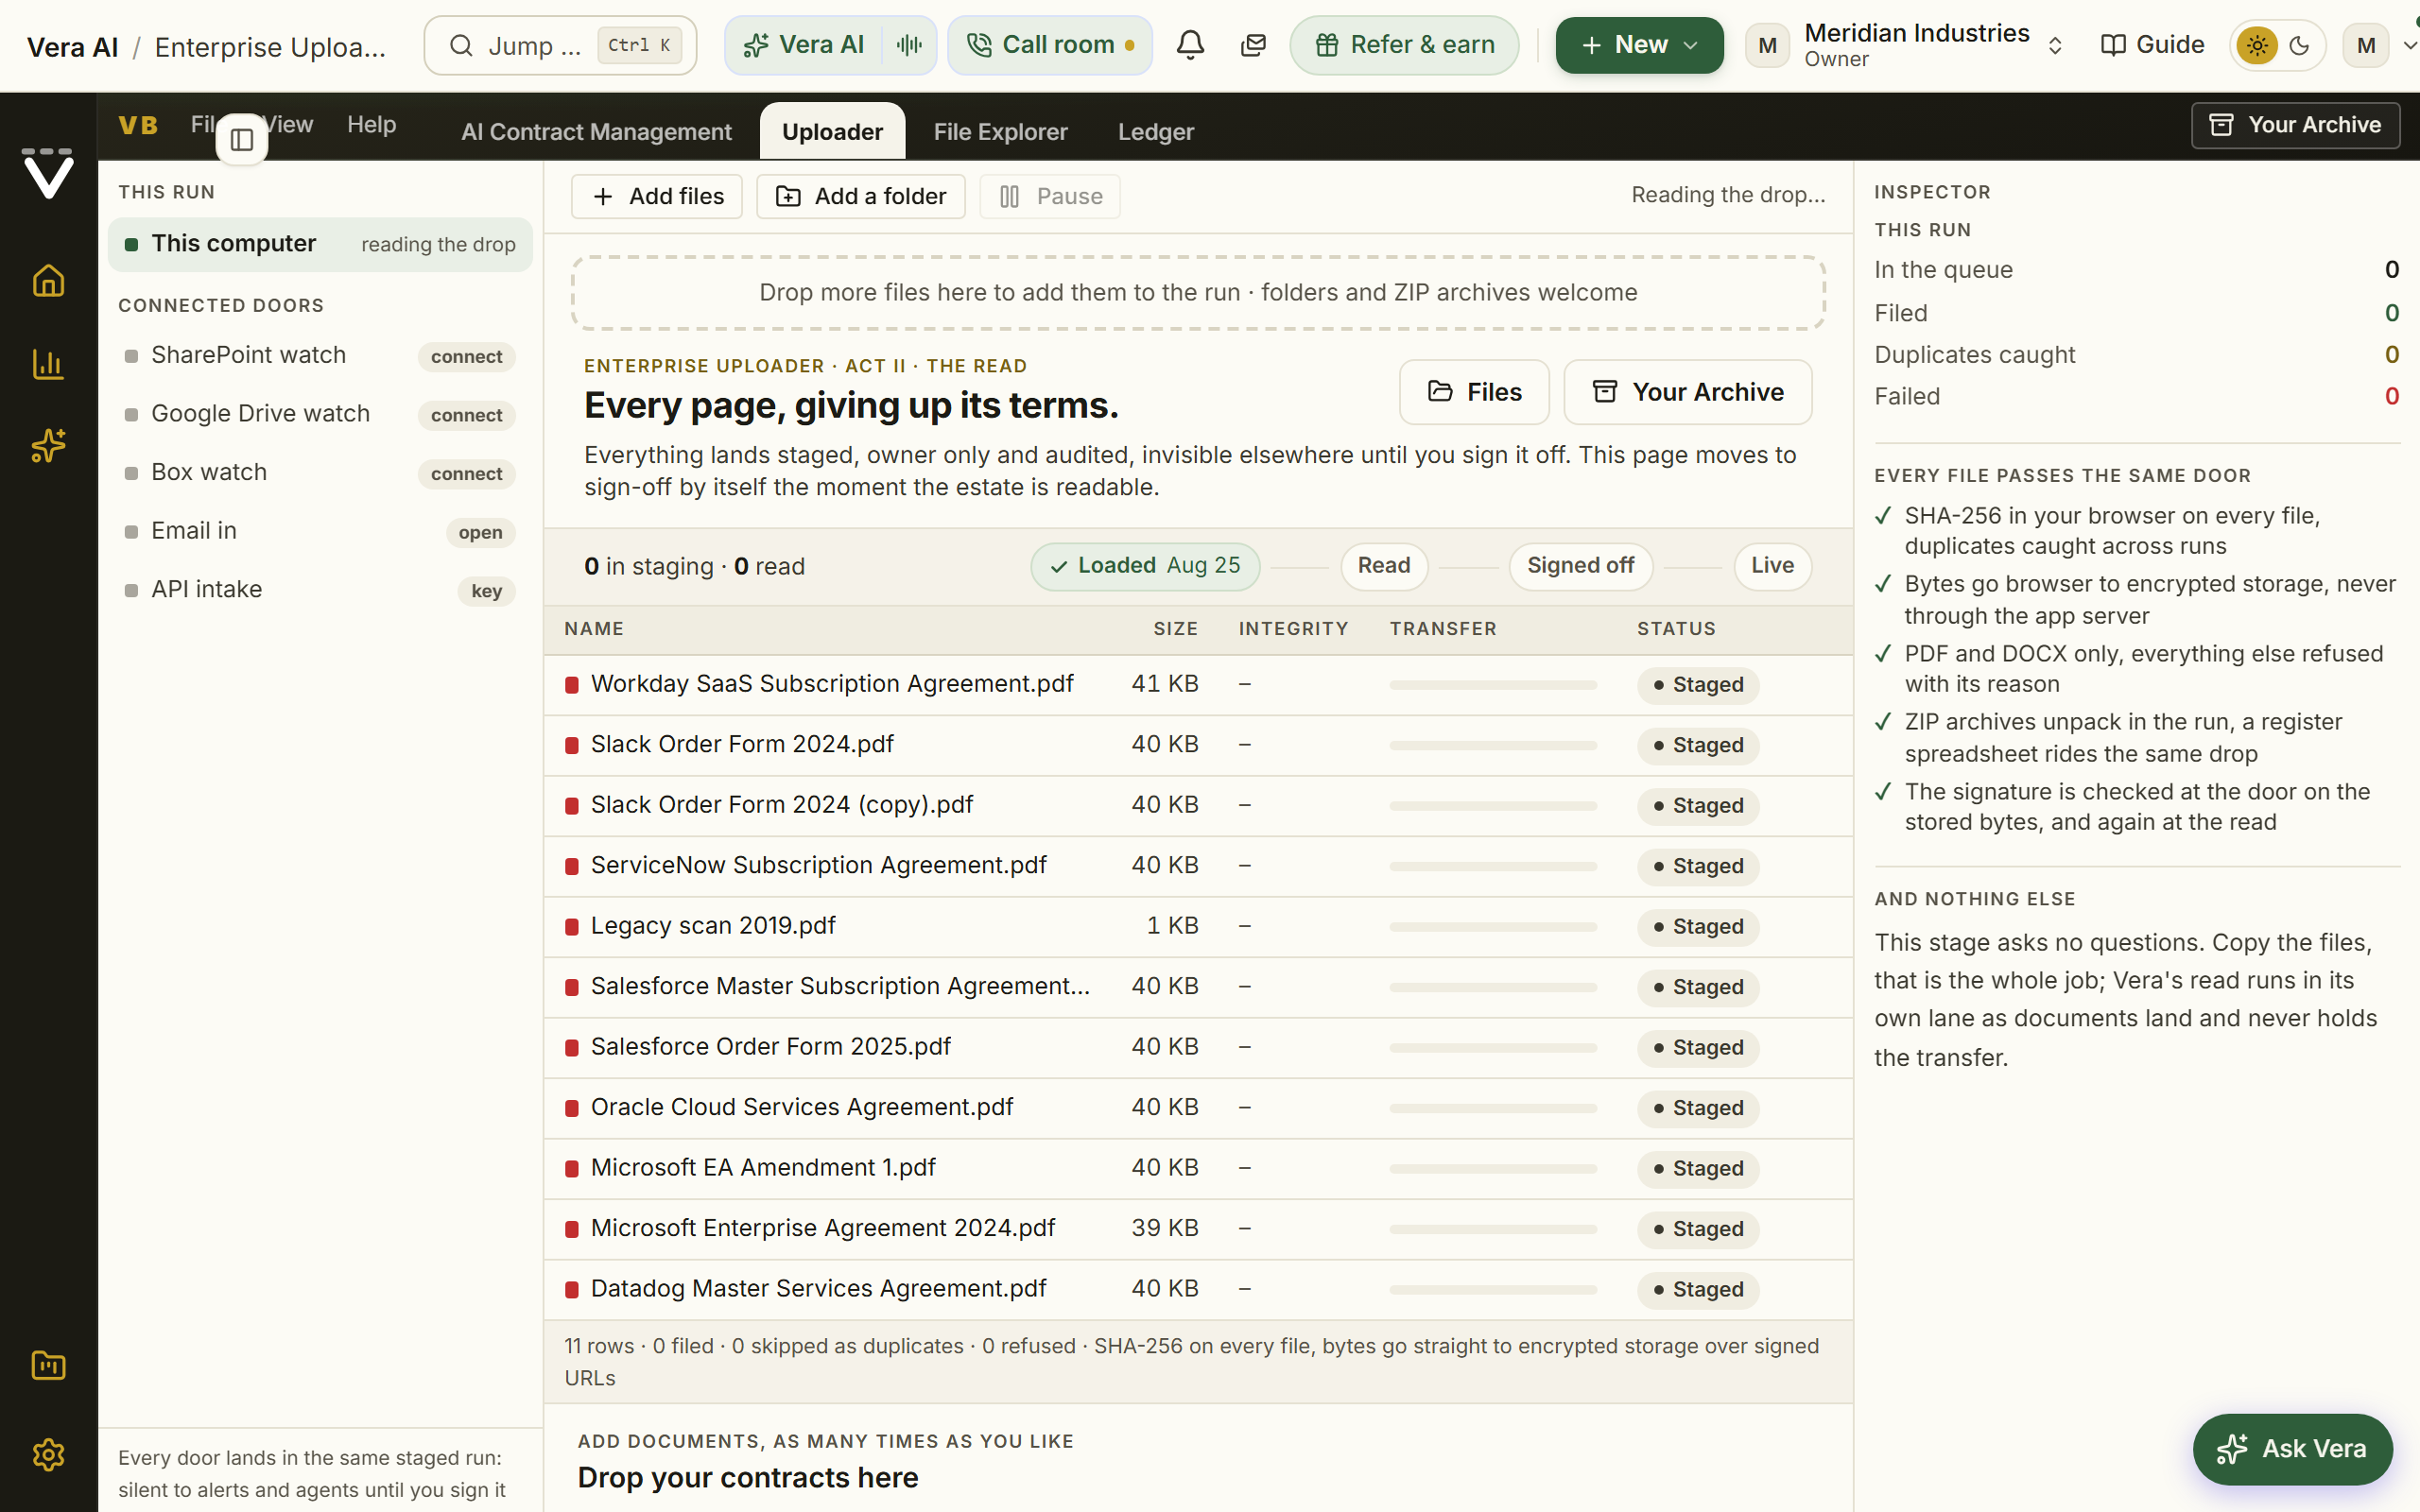The height and width of the screenshot is (1512, 2420).
Task: Open the inbox mail icon
Action: coord(1253,45)
